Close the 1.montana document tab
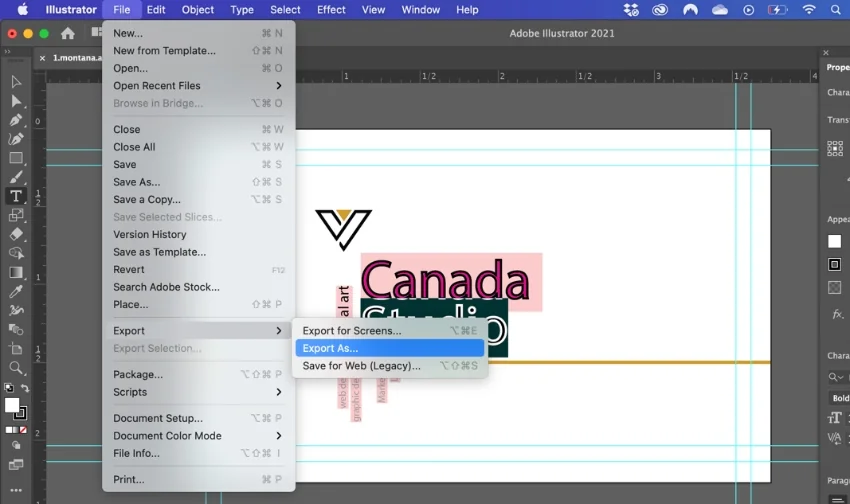Viewport: 850px width, 504px height. (42, 58)
